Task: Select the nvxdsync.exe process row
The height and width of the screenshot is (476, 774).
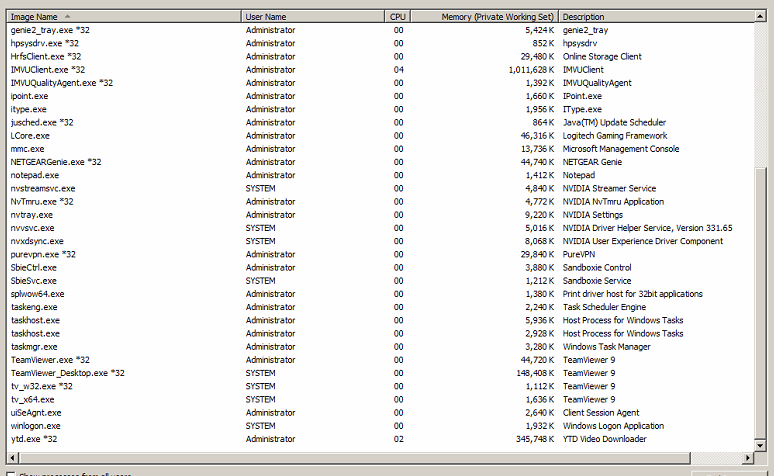Action: tap(380, 241)
